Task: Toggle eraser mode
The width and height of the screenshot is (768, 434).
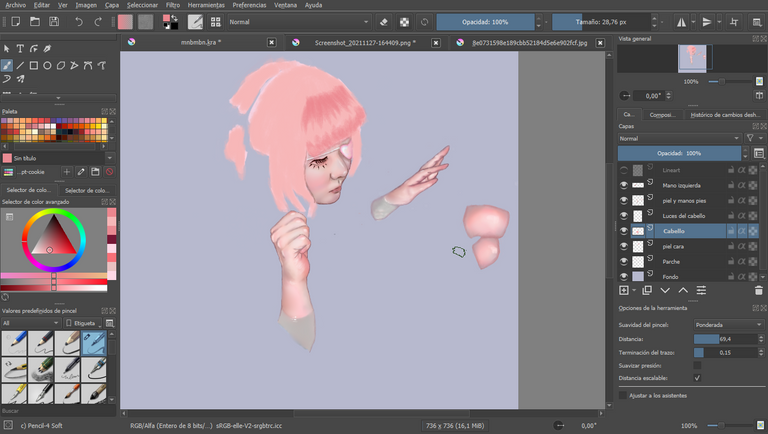Action: [384, 22]
